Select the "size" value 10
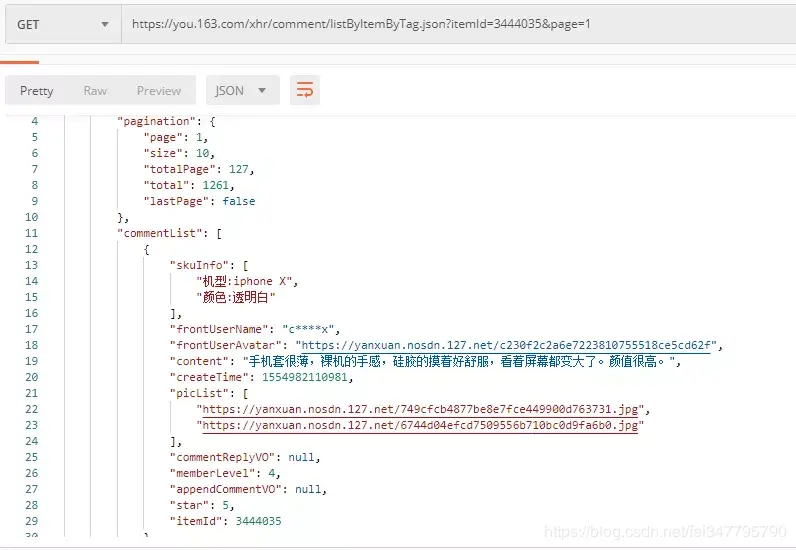The width and height of the screenshot is (796, 550). click(x=203, y=153)
